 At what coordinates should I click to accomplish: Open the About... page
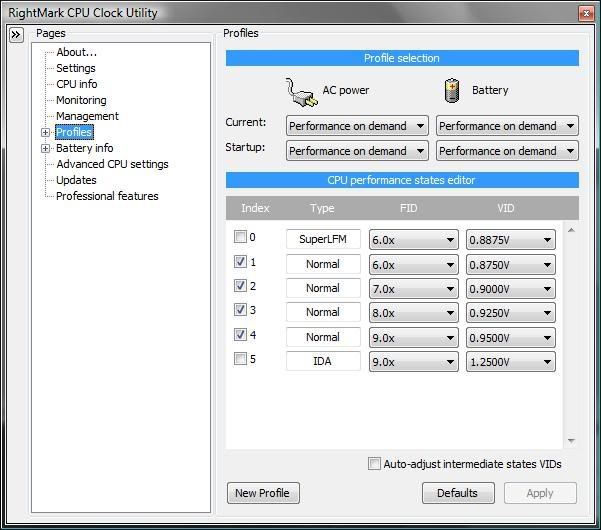click(76, 52)
